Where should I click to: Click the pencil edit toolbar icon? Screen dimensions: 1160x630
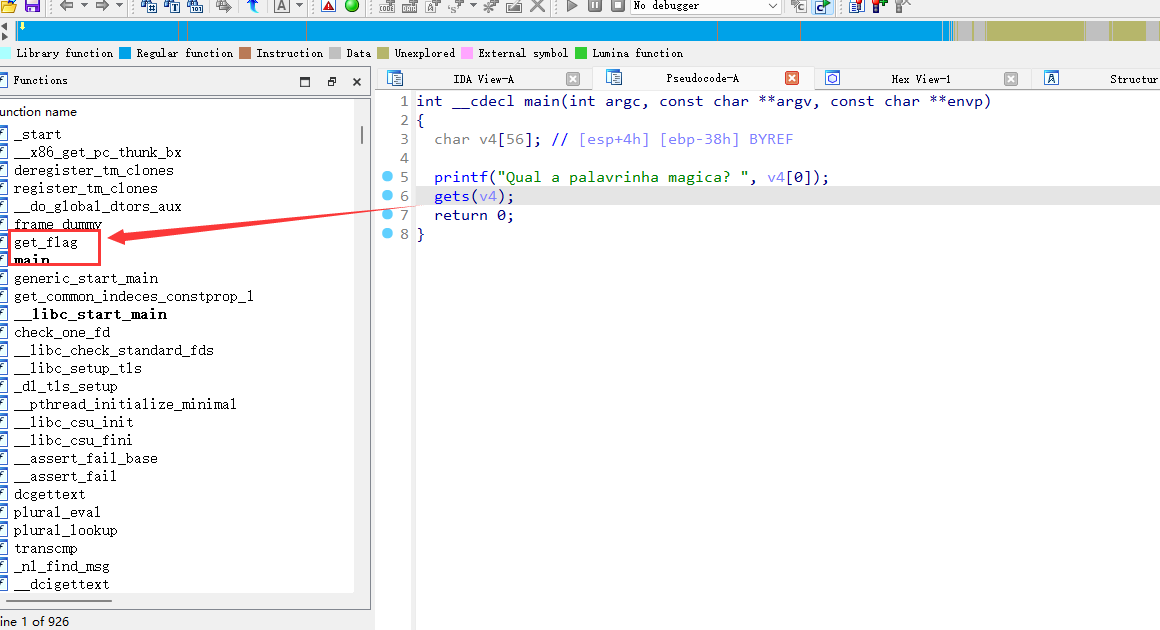pos(514,6)
